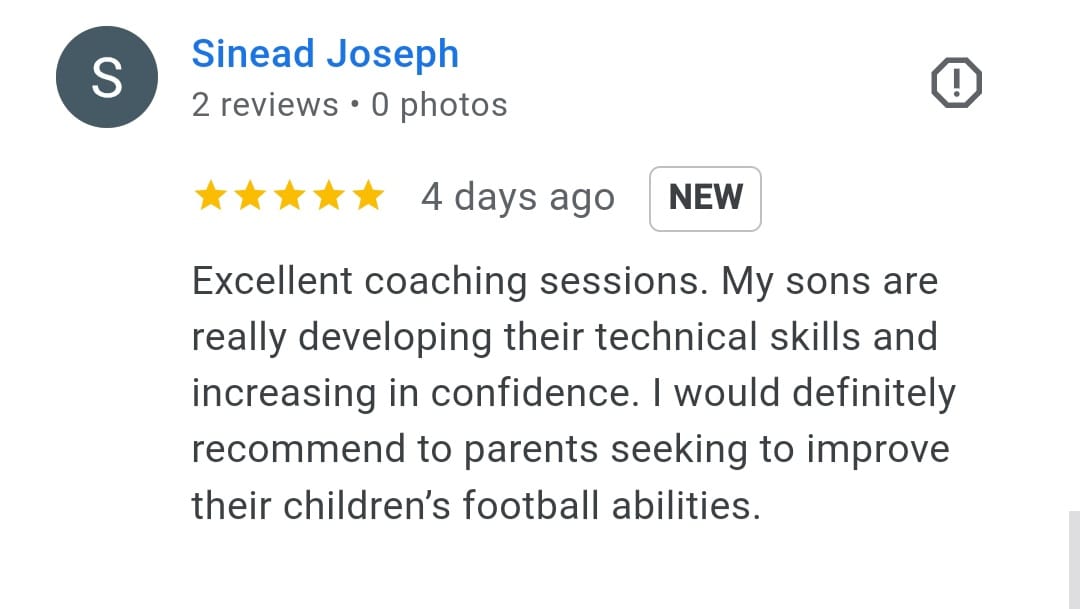Click 'recommend to parents' text line
The width and height of the screenshot is (1080, 609).
pos(395,450)
